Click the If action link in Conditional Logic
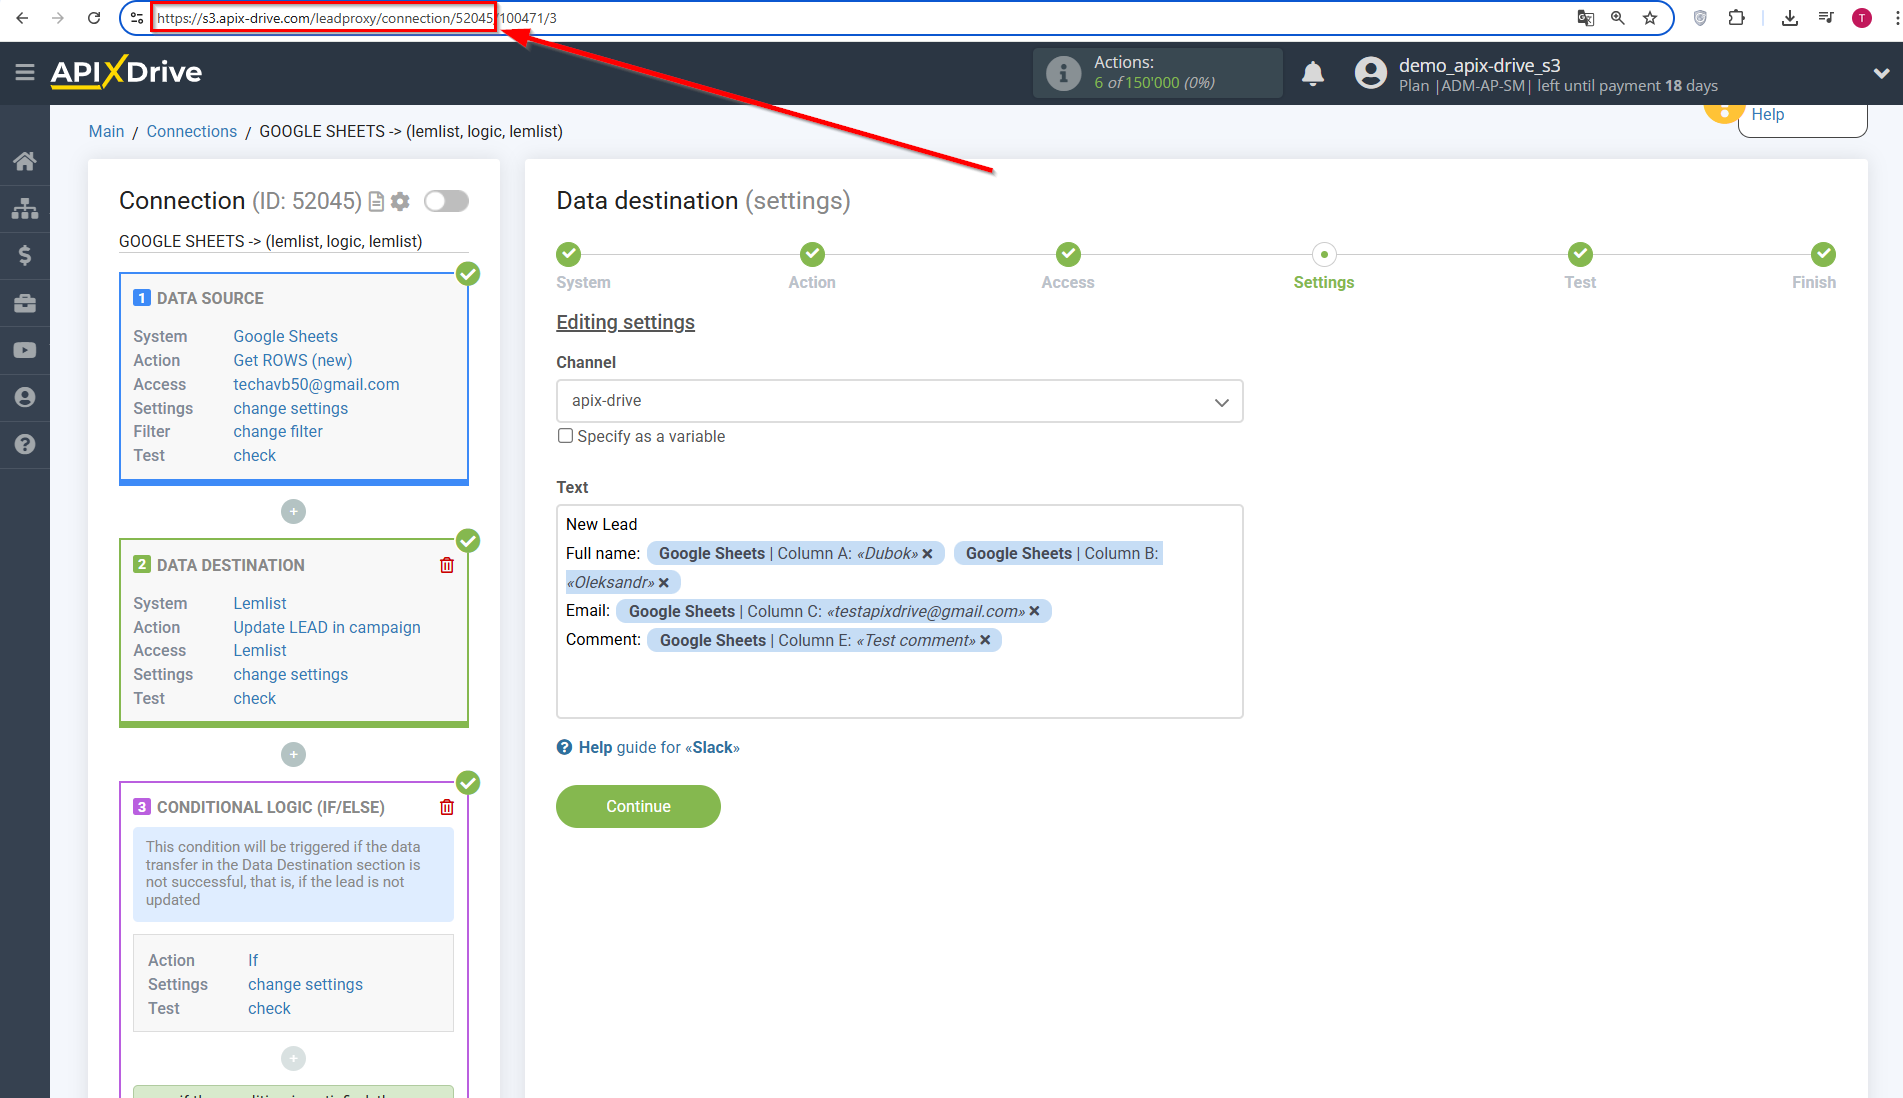1903x1098 pixels. (253, 960)
